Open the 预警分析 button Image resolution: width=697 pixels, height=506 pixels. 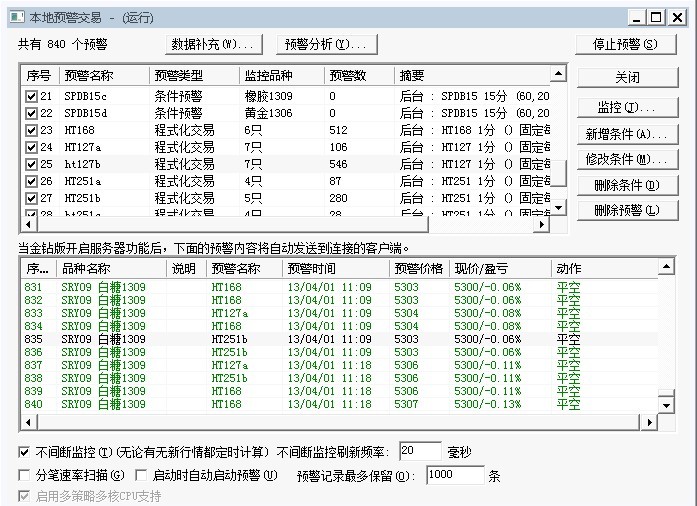(326, 44)
